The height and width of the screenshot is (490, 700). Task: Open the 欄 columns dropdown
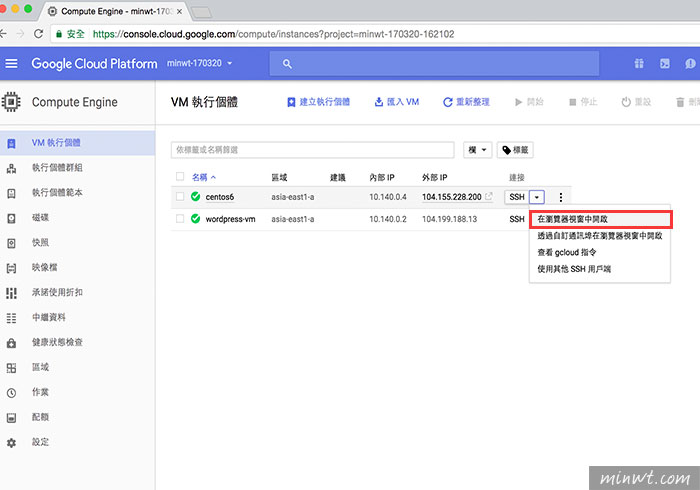477,150
